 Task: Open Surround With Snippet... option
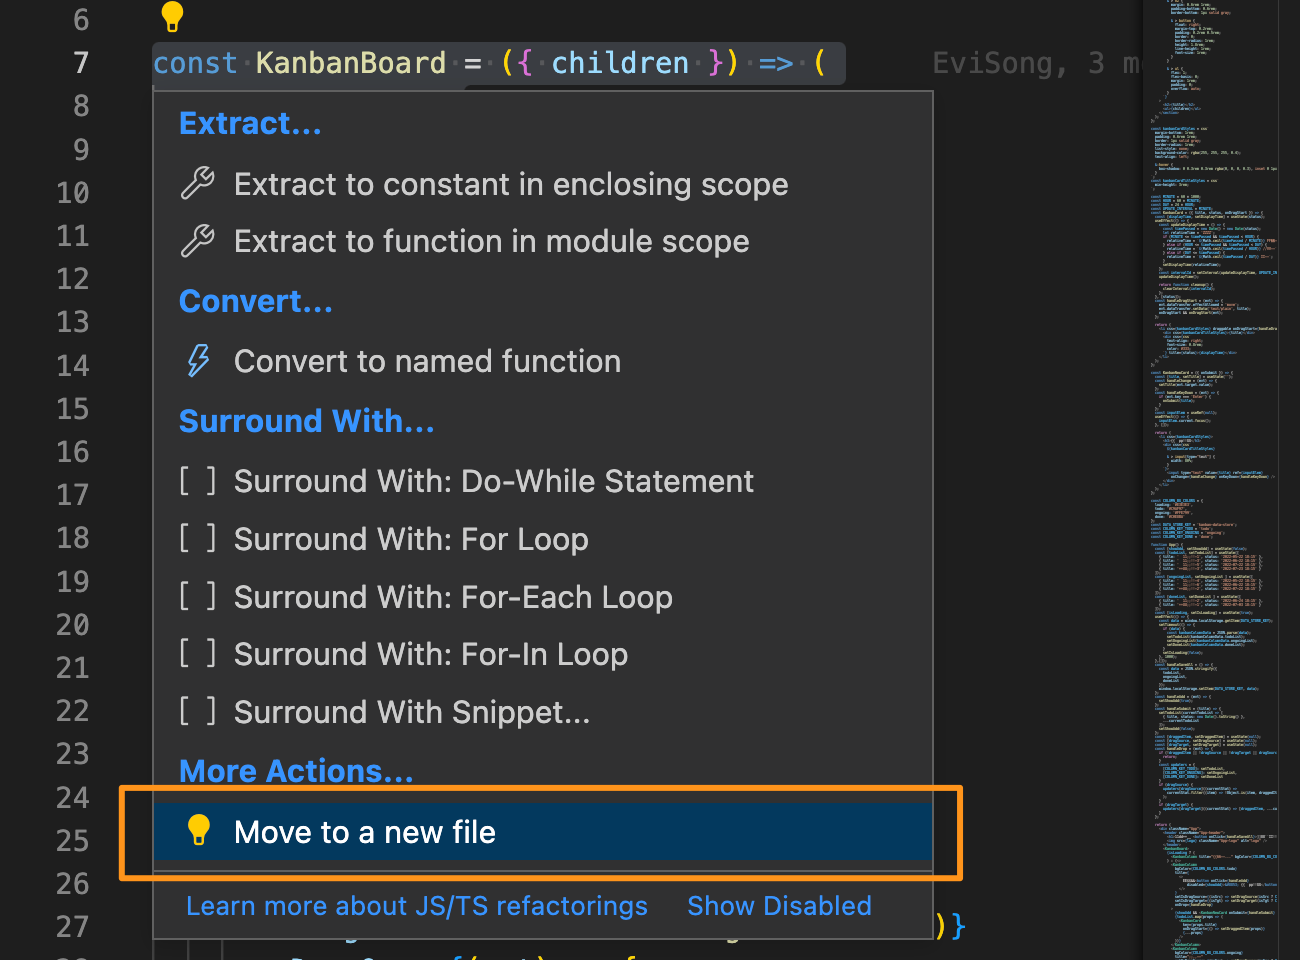[x=411, y=712]
